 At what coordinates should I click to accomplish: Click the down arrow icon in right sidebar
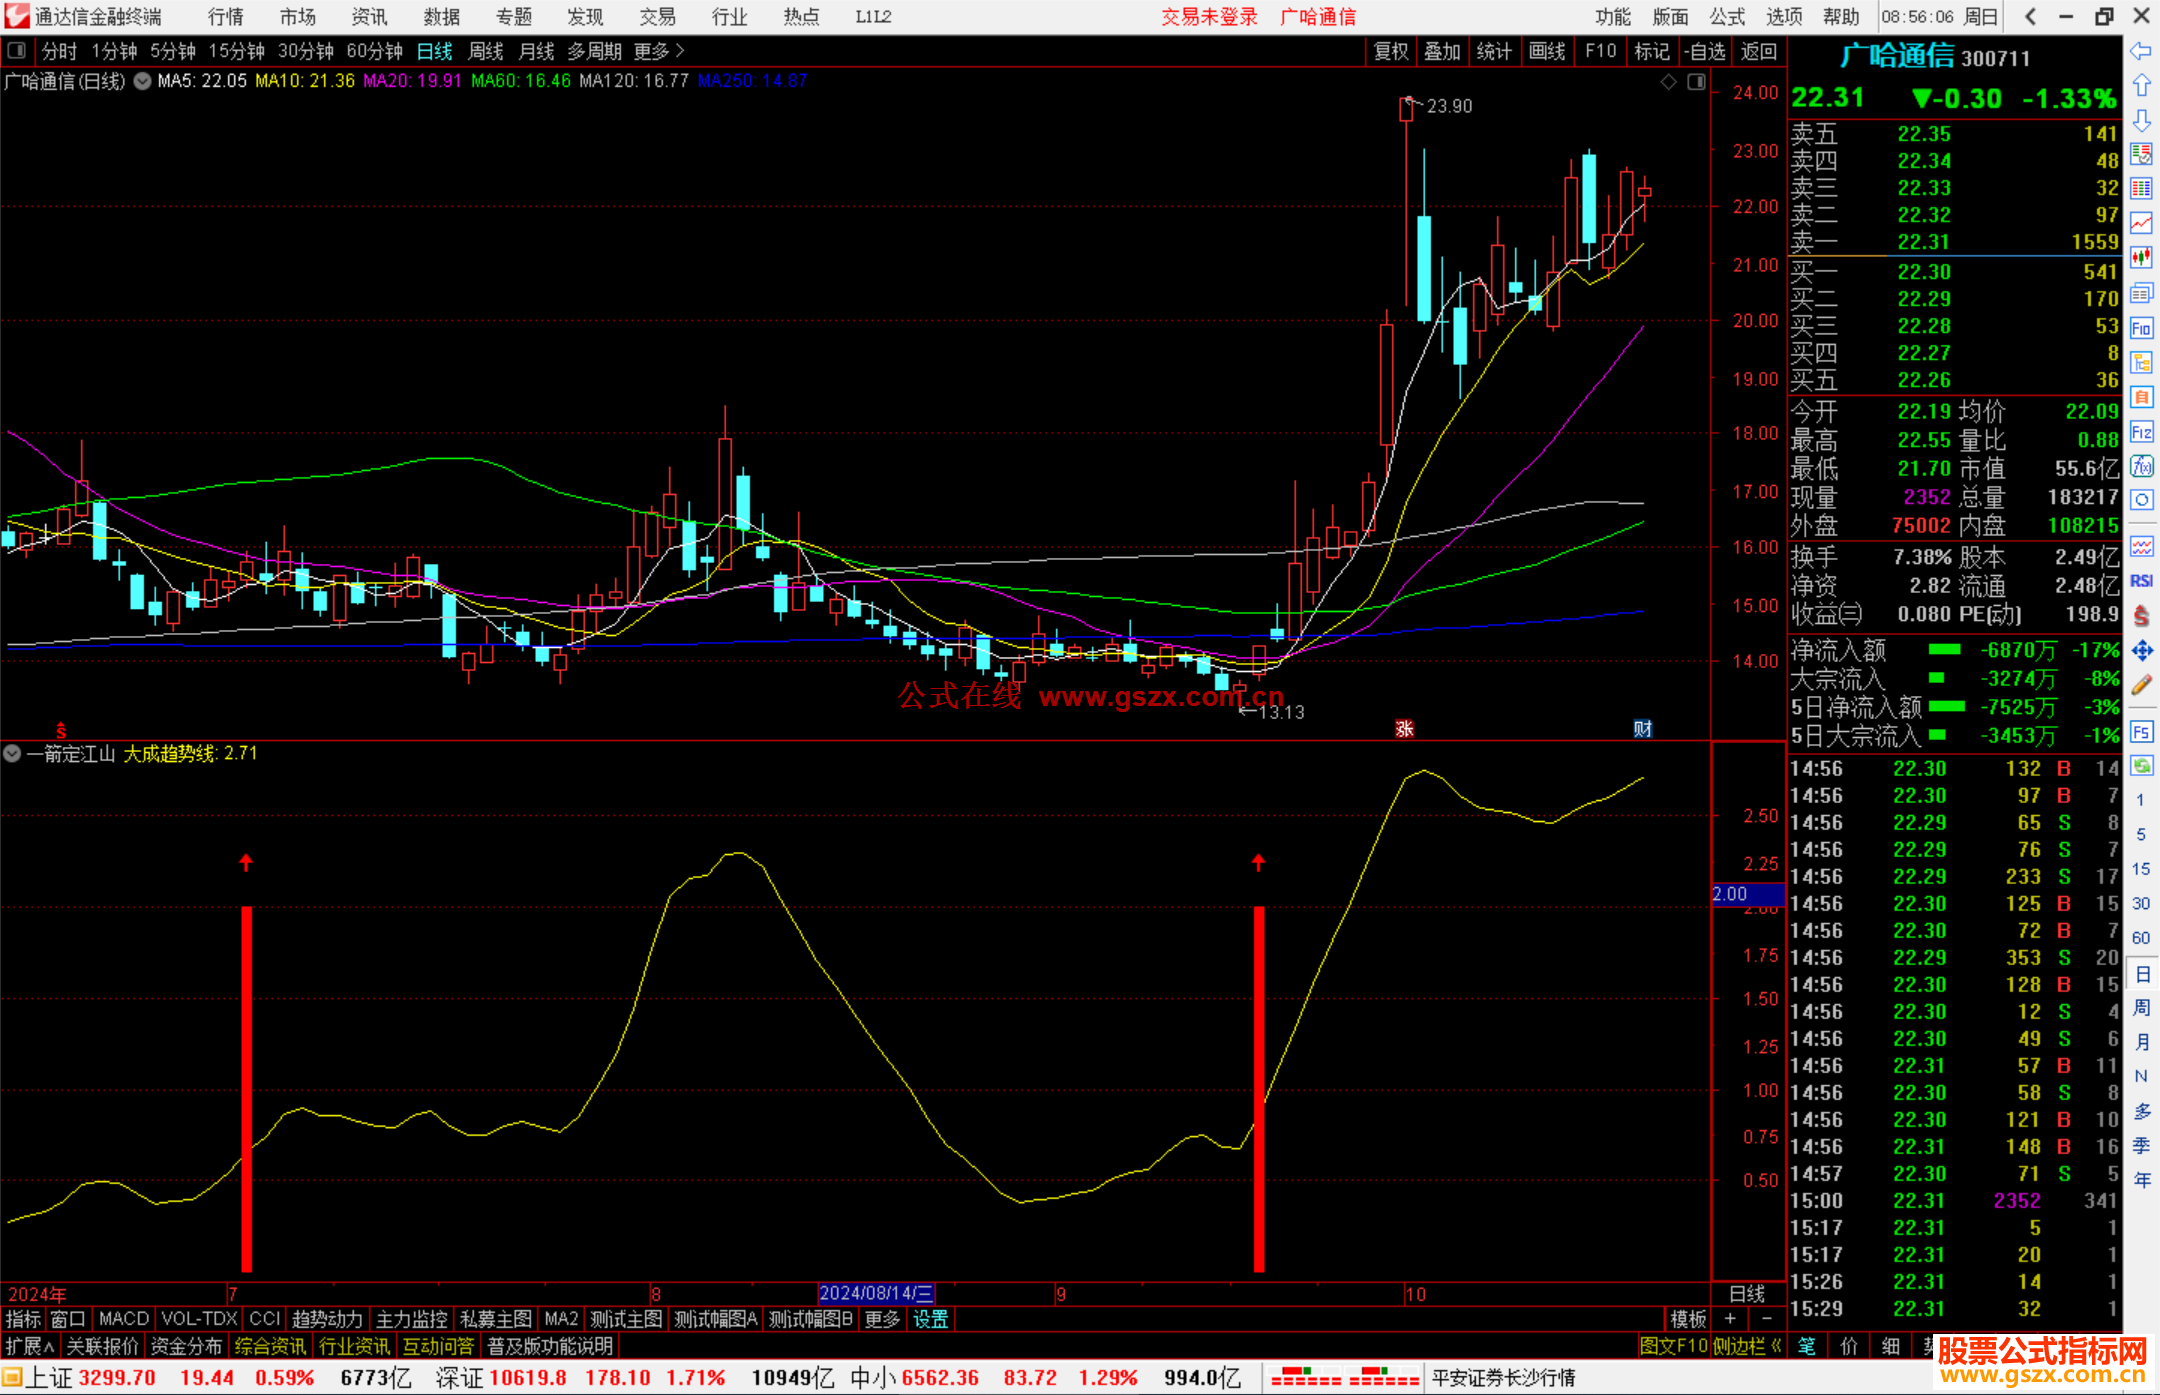point(2141,120)
